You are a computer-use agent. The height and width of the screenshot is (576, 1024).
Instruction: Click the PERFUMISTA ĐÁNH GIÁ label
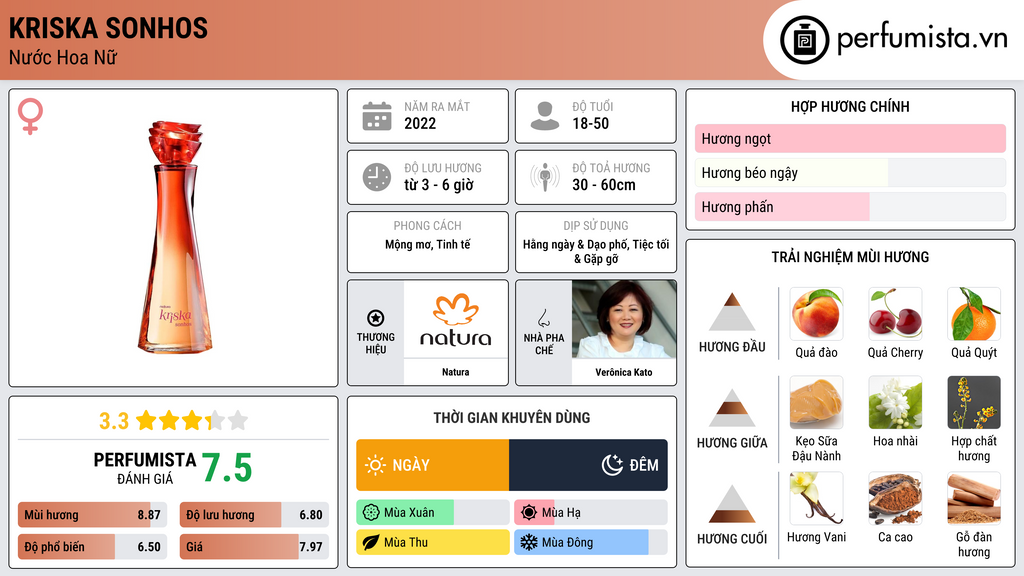(144, 468)
